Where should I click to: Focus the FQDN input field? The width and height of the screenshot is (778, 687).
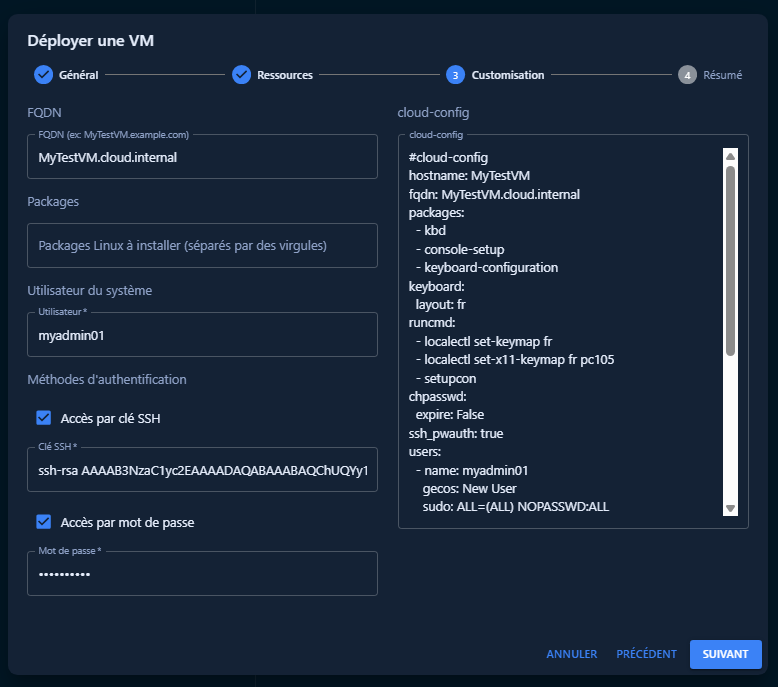[x=202, y=157]
